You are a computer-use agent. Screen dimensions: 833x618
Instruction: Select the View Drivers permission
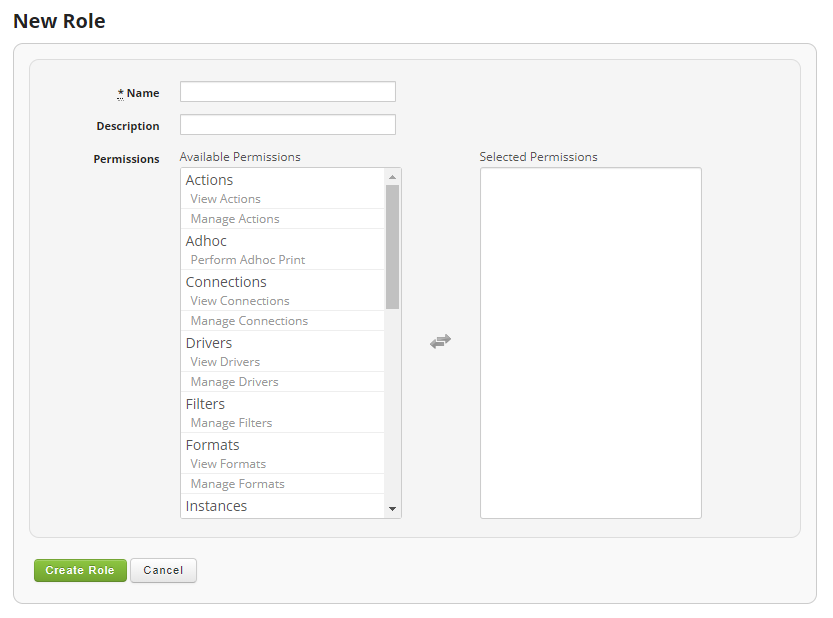[x=225, y=362]
